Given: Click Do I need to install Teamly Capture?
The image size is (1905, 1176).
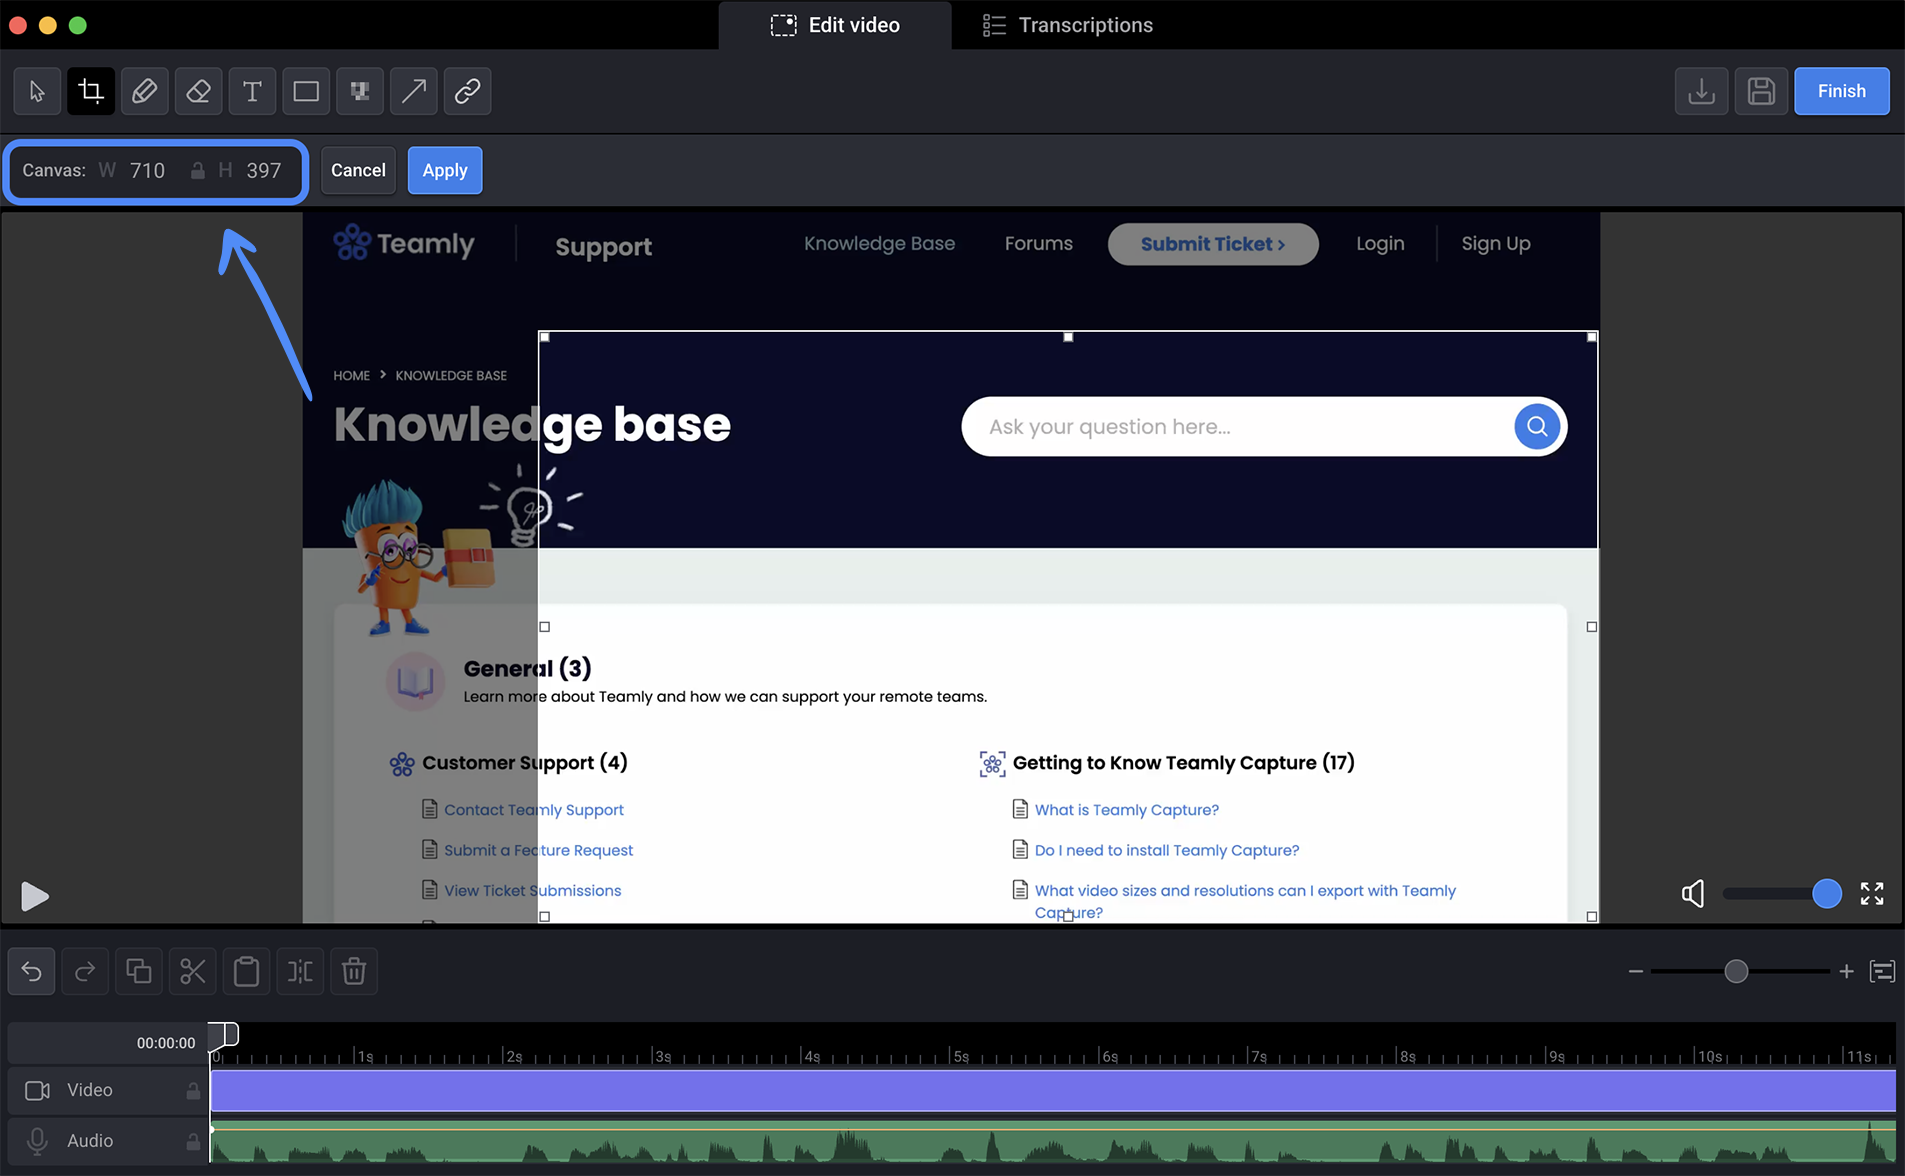Looking at the screenshot, I should pyautogui.click(x=1166, y=850).
